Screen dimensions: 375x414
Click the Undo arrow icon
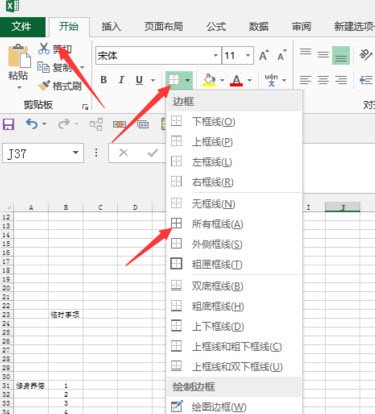pos(32,124)
